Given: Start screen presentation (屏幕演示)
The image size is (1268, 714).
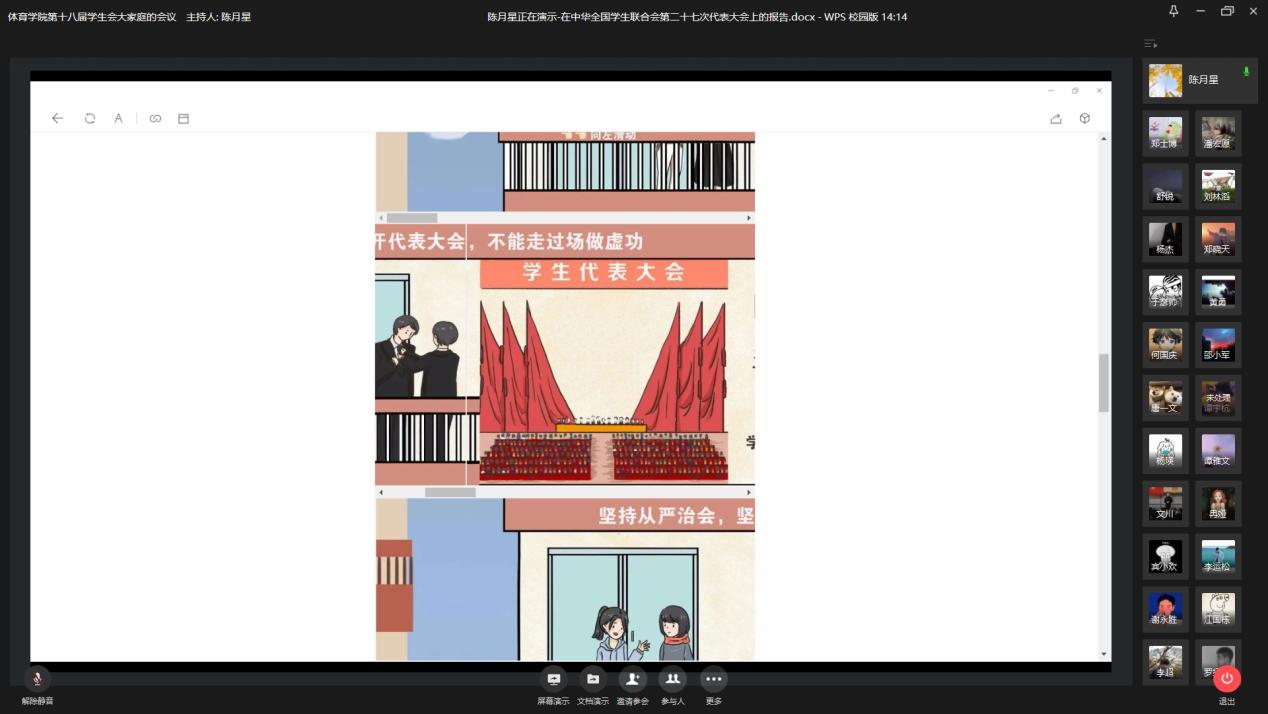Looking at the screenshot, I should [x=553, y=680].
